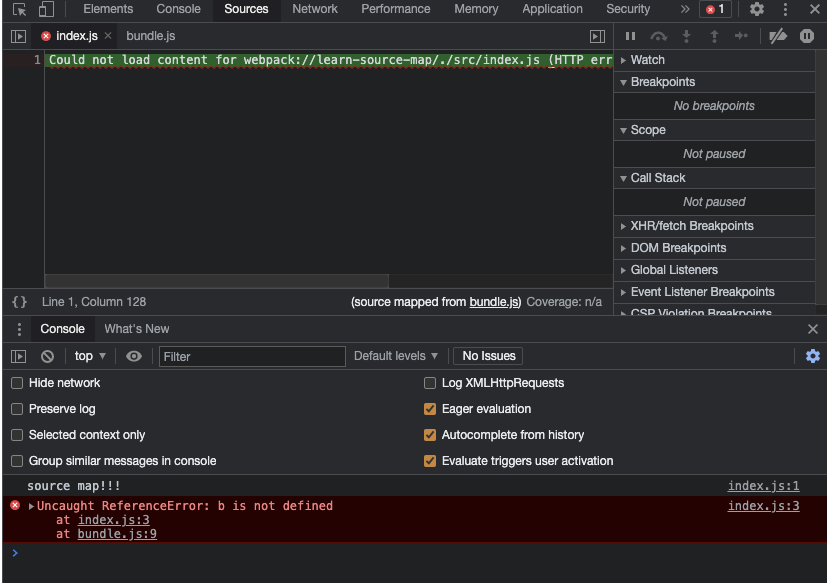Switch to the Application tab
Screen dimensions: 827x583
pos(552,9)
